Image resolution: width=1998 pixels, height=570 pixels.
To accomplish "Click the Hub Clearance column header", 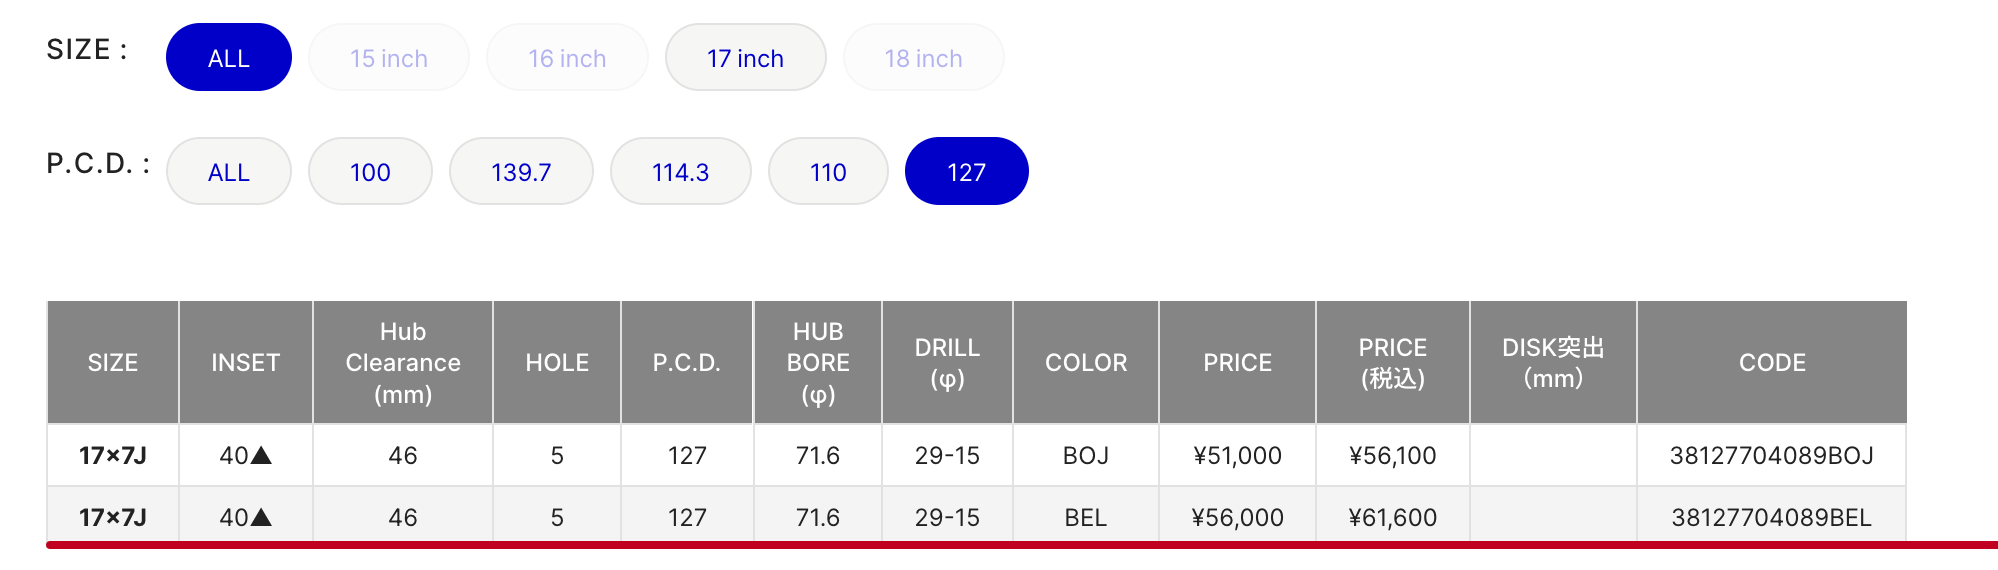I will click(403, 363).
